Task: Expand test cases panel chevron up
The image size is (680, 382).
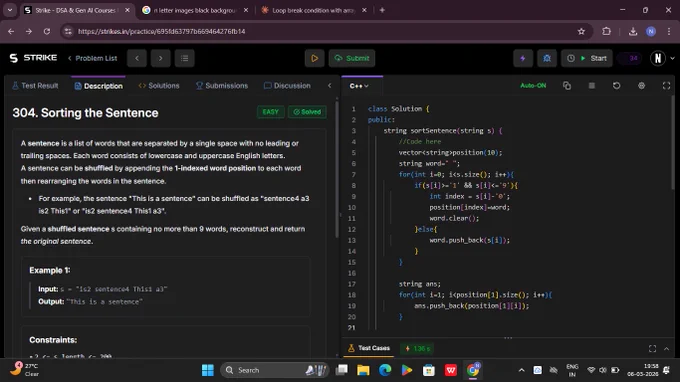Action: coord(667,349)
